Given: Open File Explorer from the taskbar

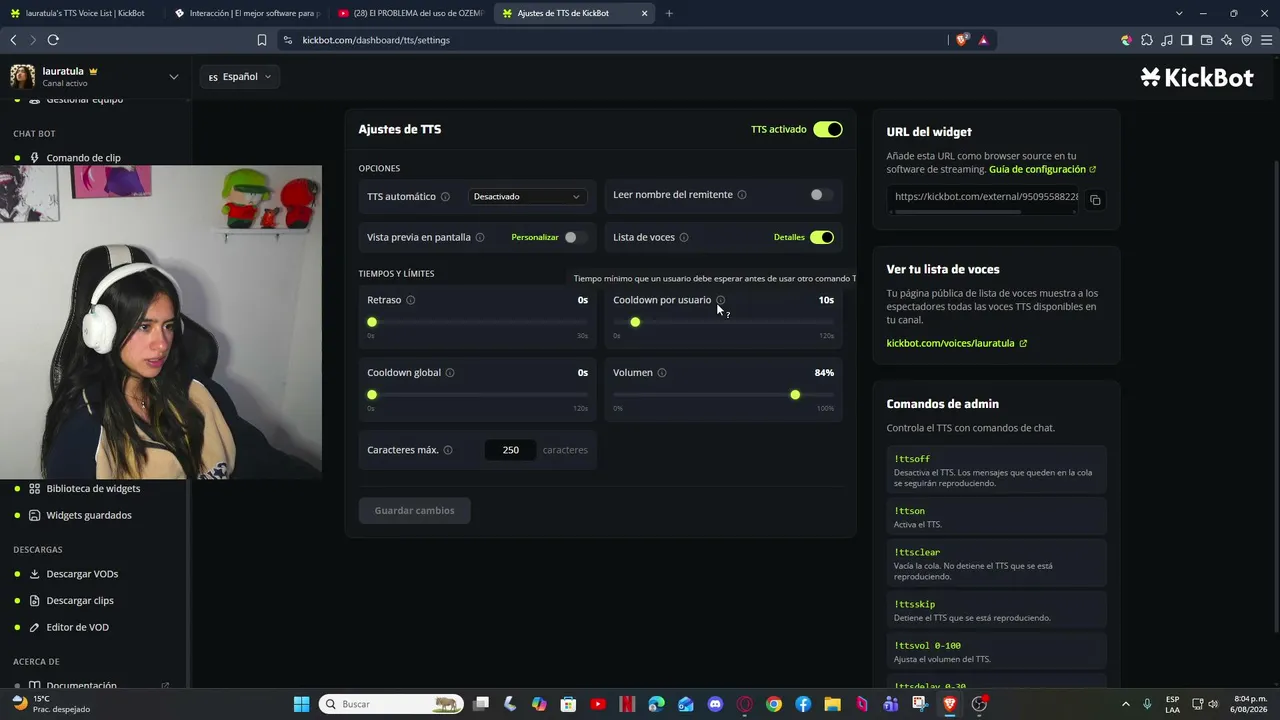Looking at the screenshot, I should (832, 704).
